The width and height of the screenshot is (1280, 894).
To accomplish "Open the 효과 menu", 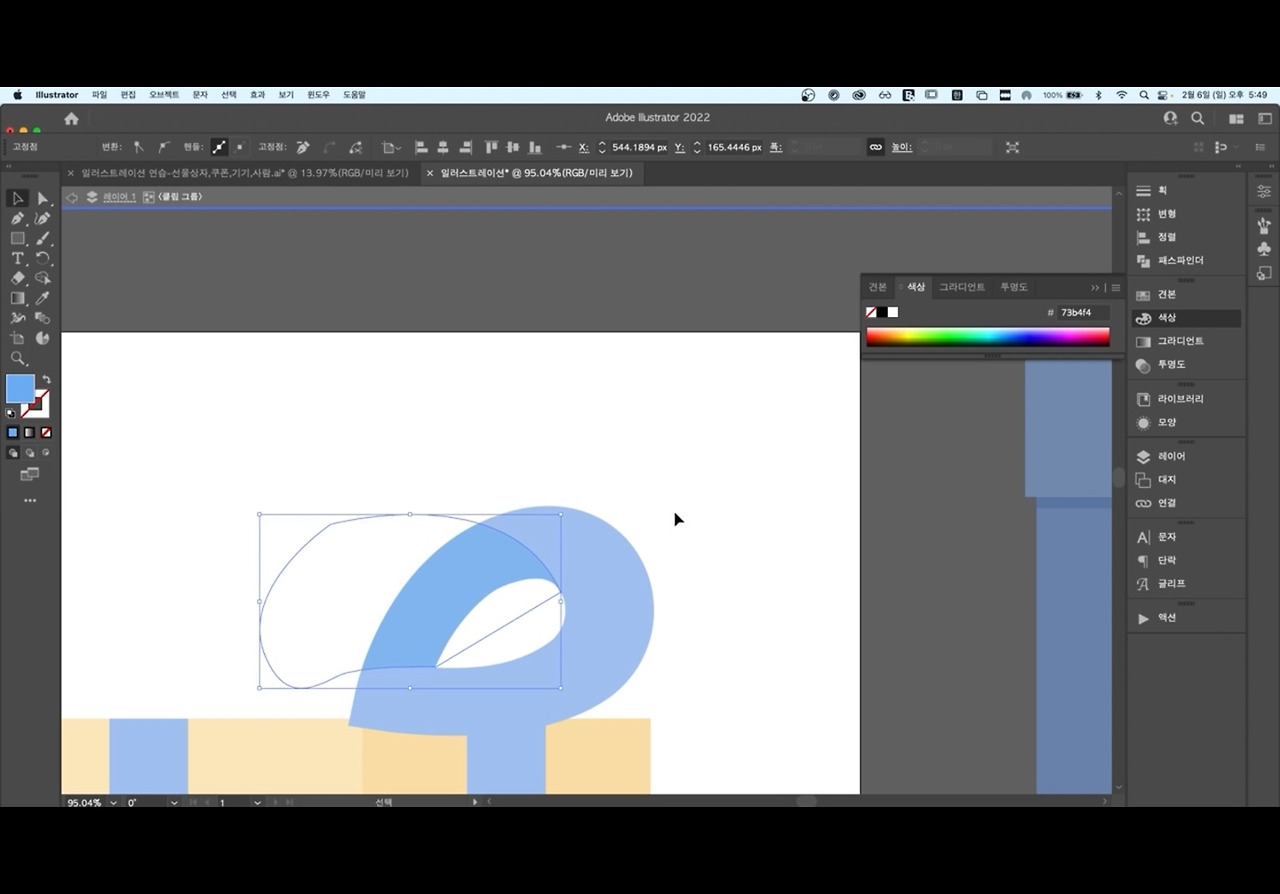I will tap(257, 95).
